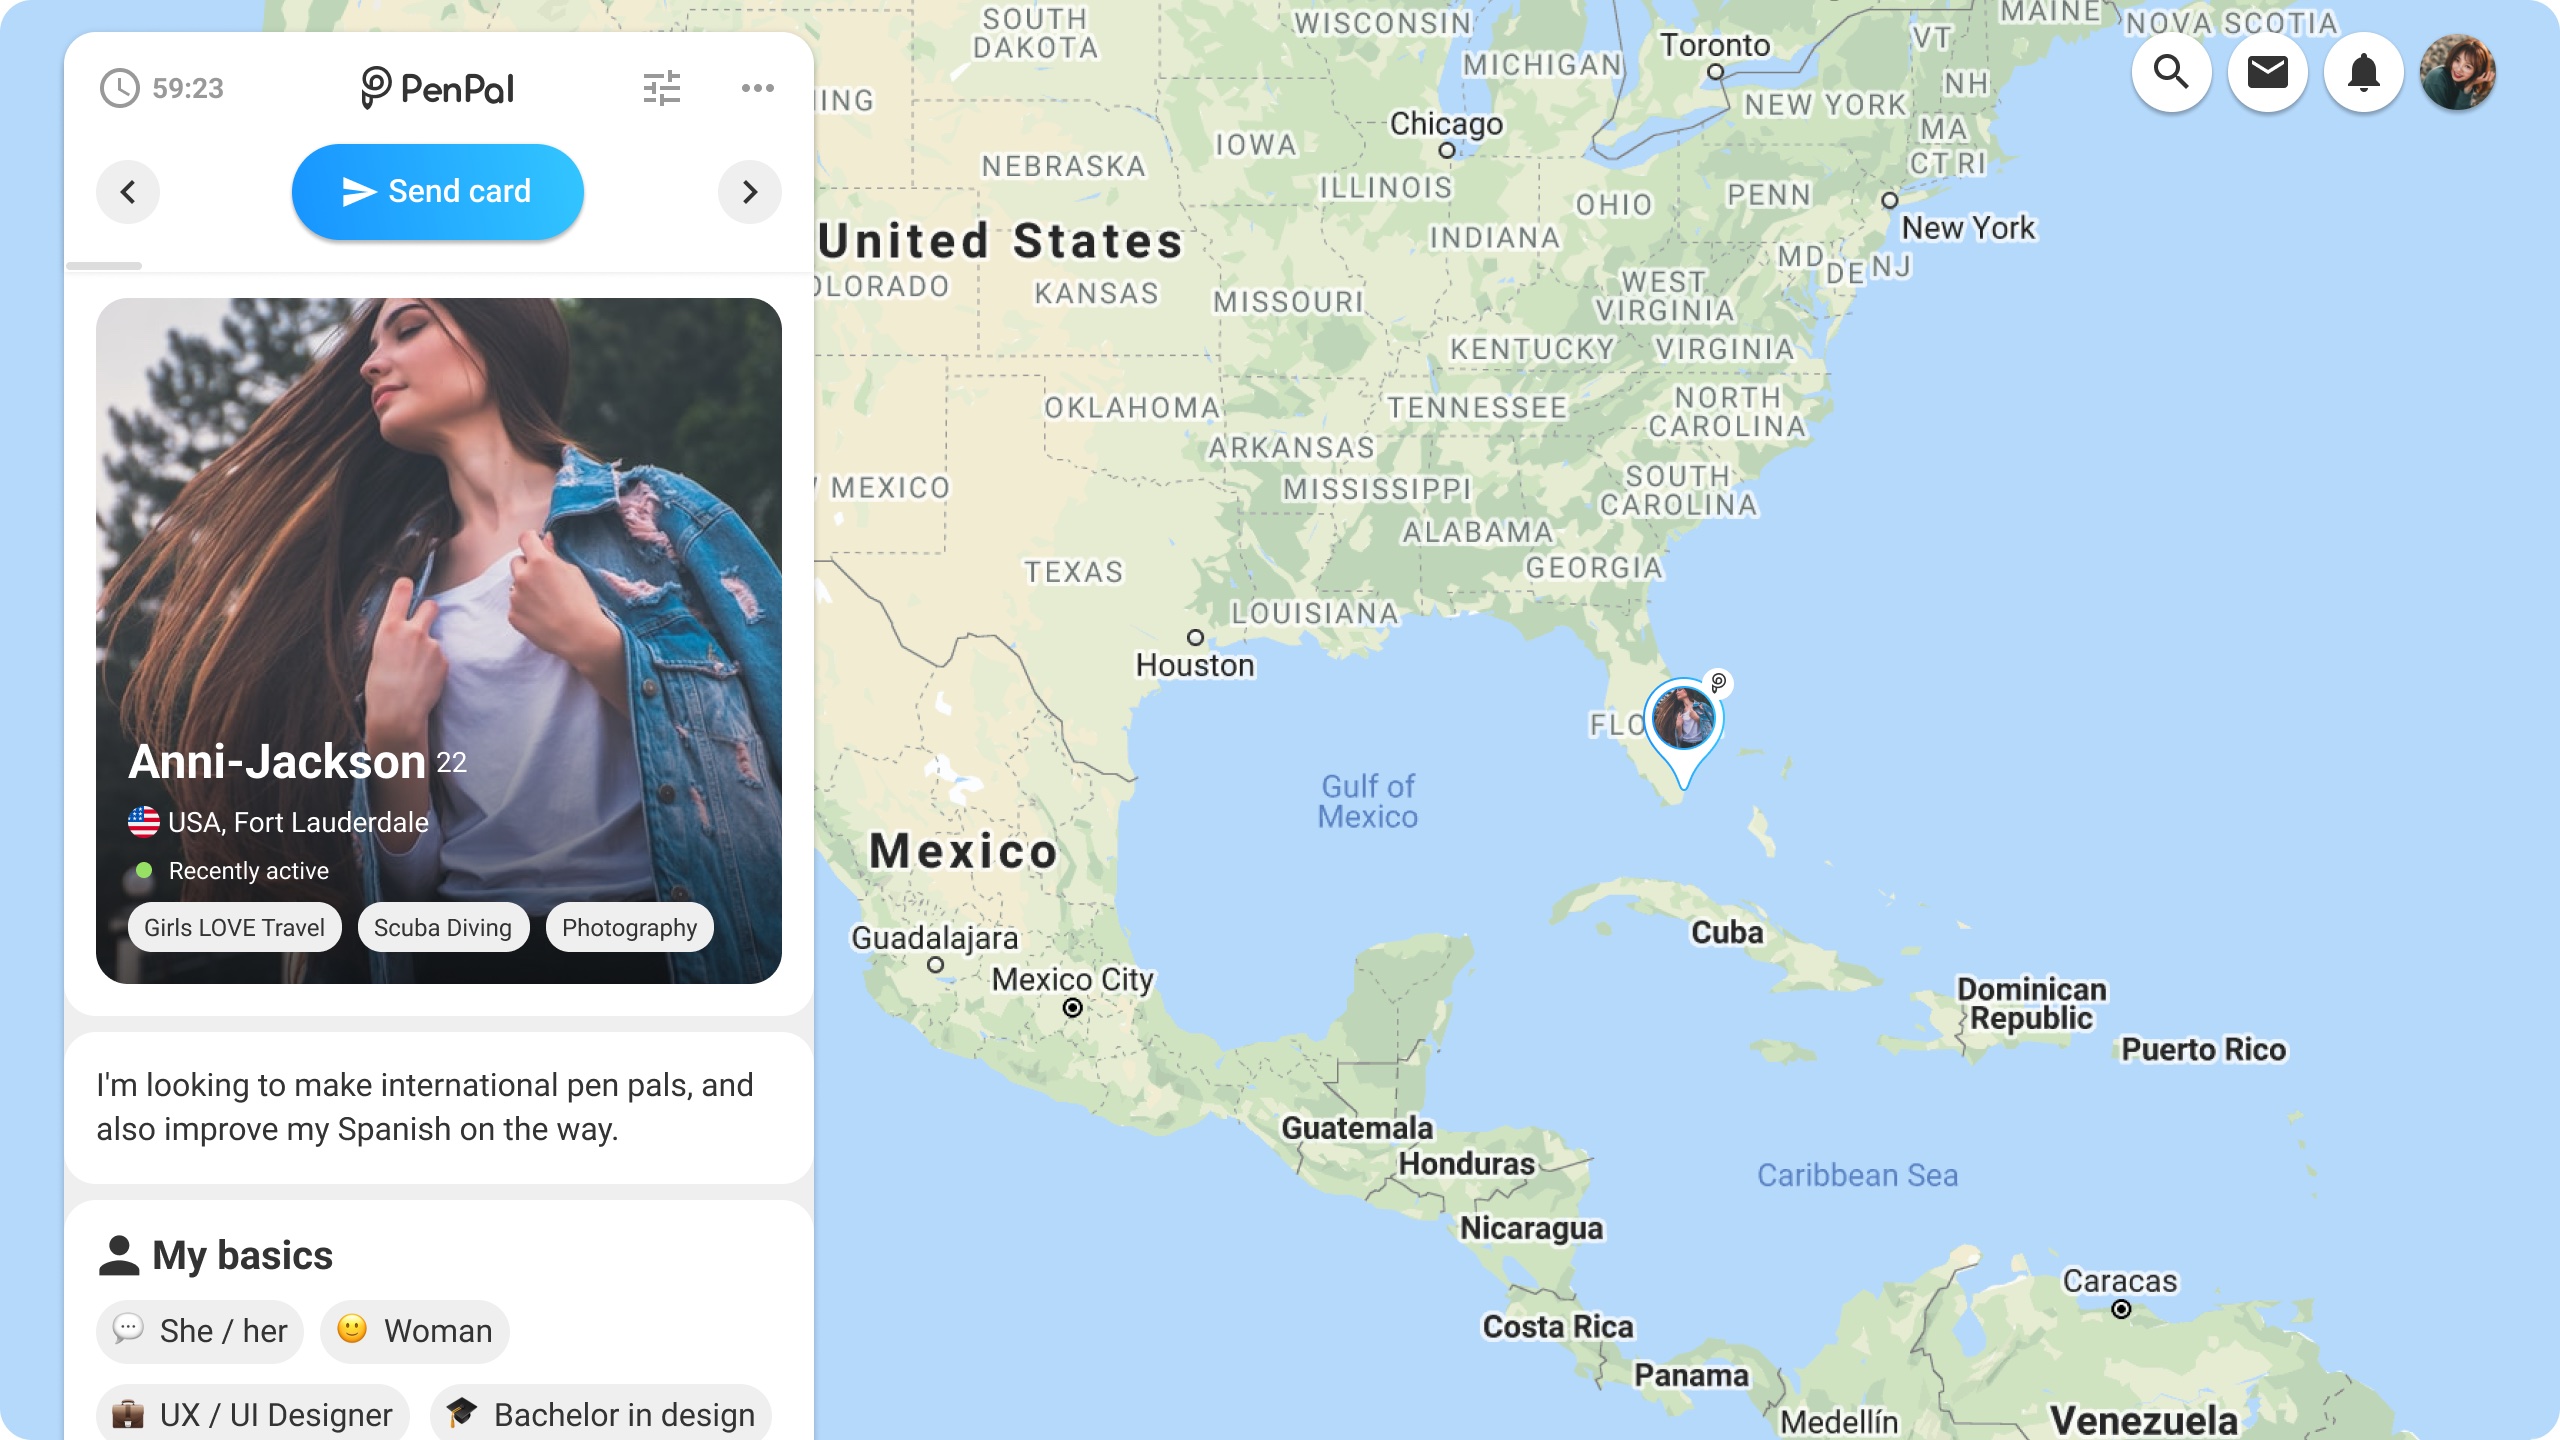This screenshot has height=1440, width=2560.
Task: Click the She/her pronoun badge
Action: tap(200, 1329)
